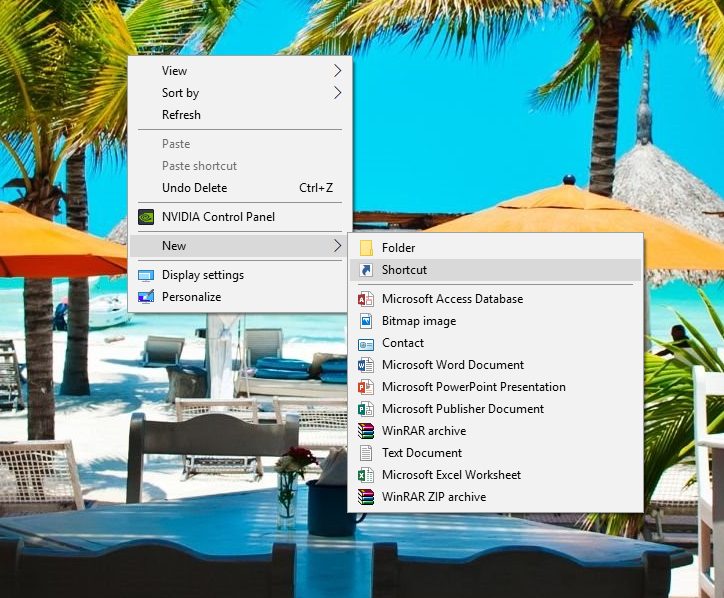Image resolution: width=724 pixels, height=598 pixels.
Task: Create a new Bitmap image
Action: coord(495,321)
